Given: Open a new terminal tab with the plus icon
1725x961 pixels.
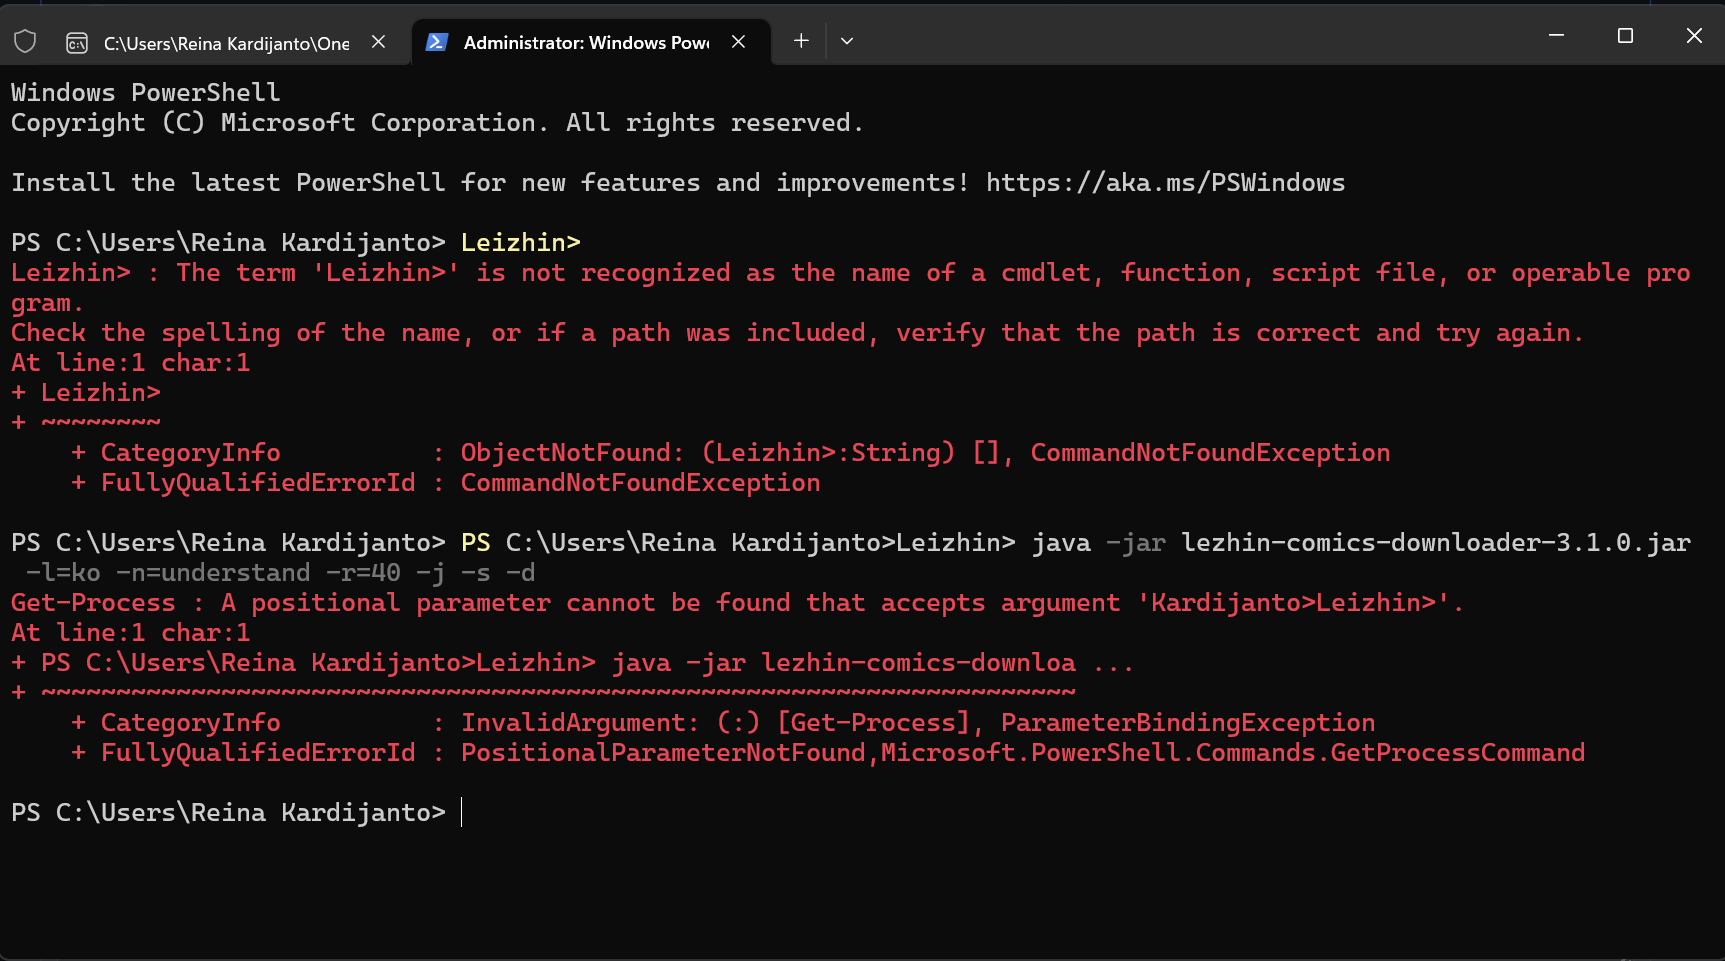Looking at the screenshot, I should [800, 41].
